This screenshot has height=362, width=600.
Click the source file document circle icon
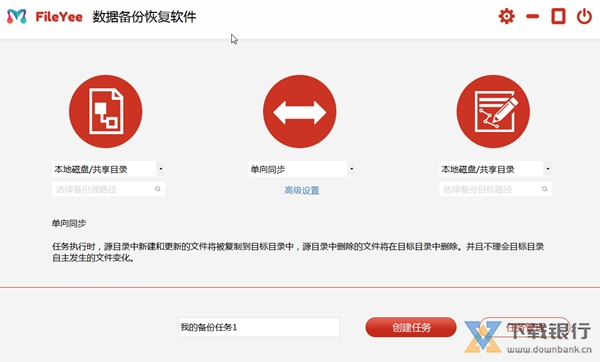click(106, 111)
